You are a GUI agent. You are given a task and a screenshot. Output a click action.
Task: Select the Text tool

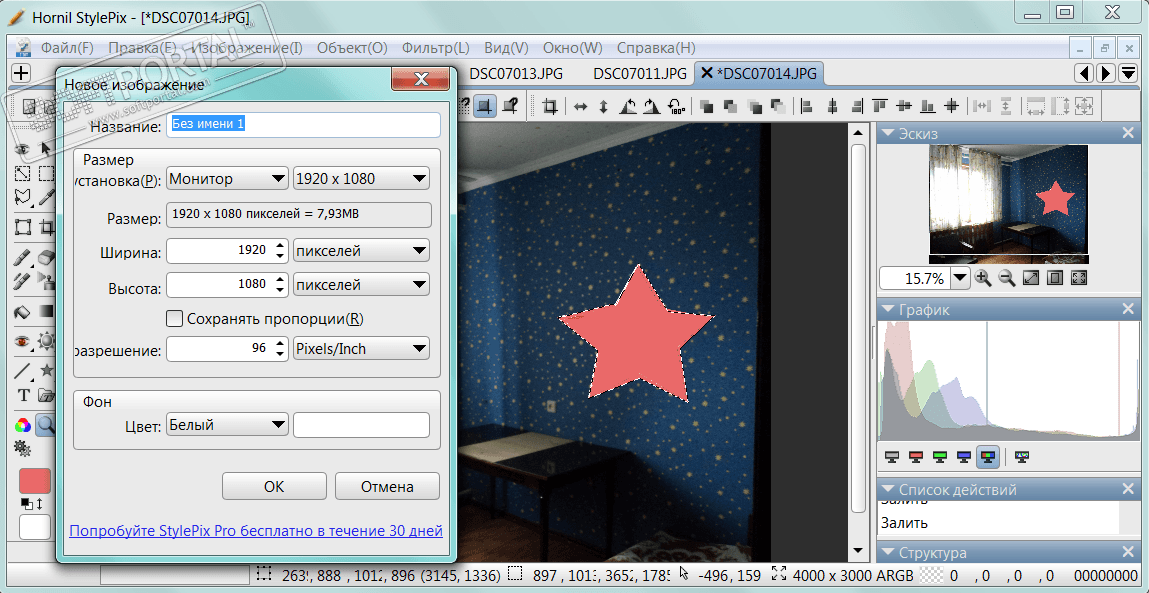(23, 396)
